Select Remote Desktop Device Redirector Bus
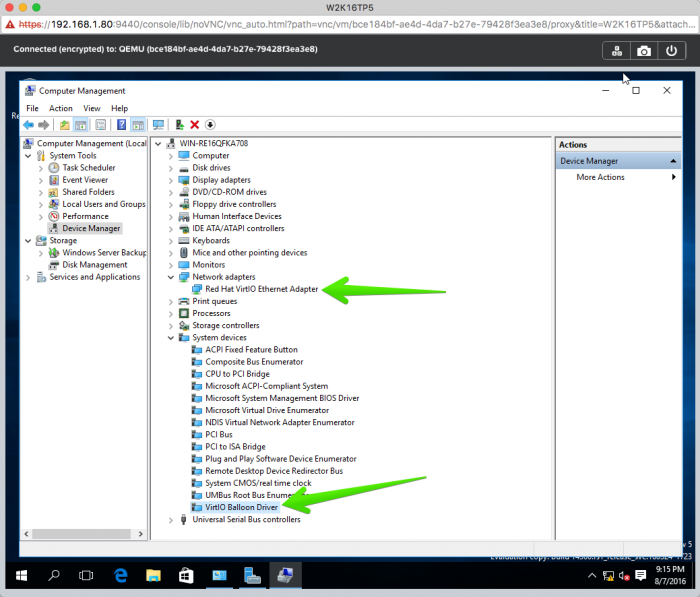The width and height of the screenshot is (700, 597). click(274, 472)
